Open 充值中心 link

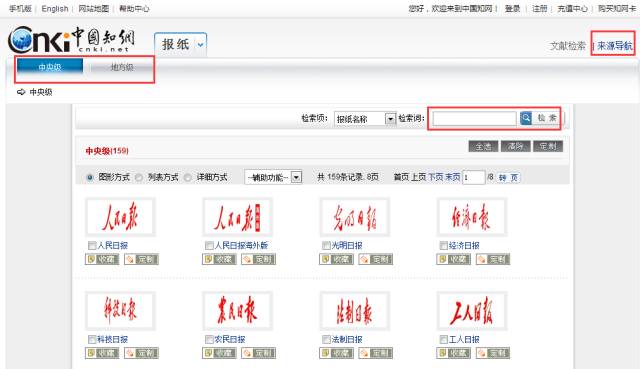(x=572, y=9)
